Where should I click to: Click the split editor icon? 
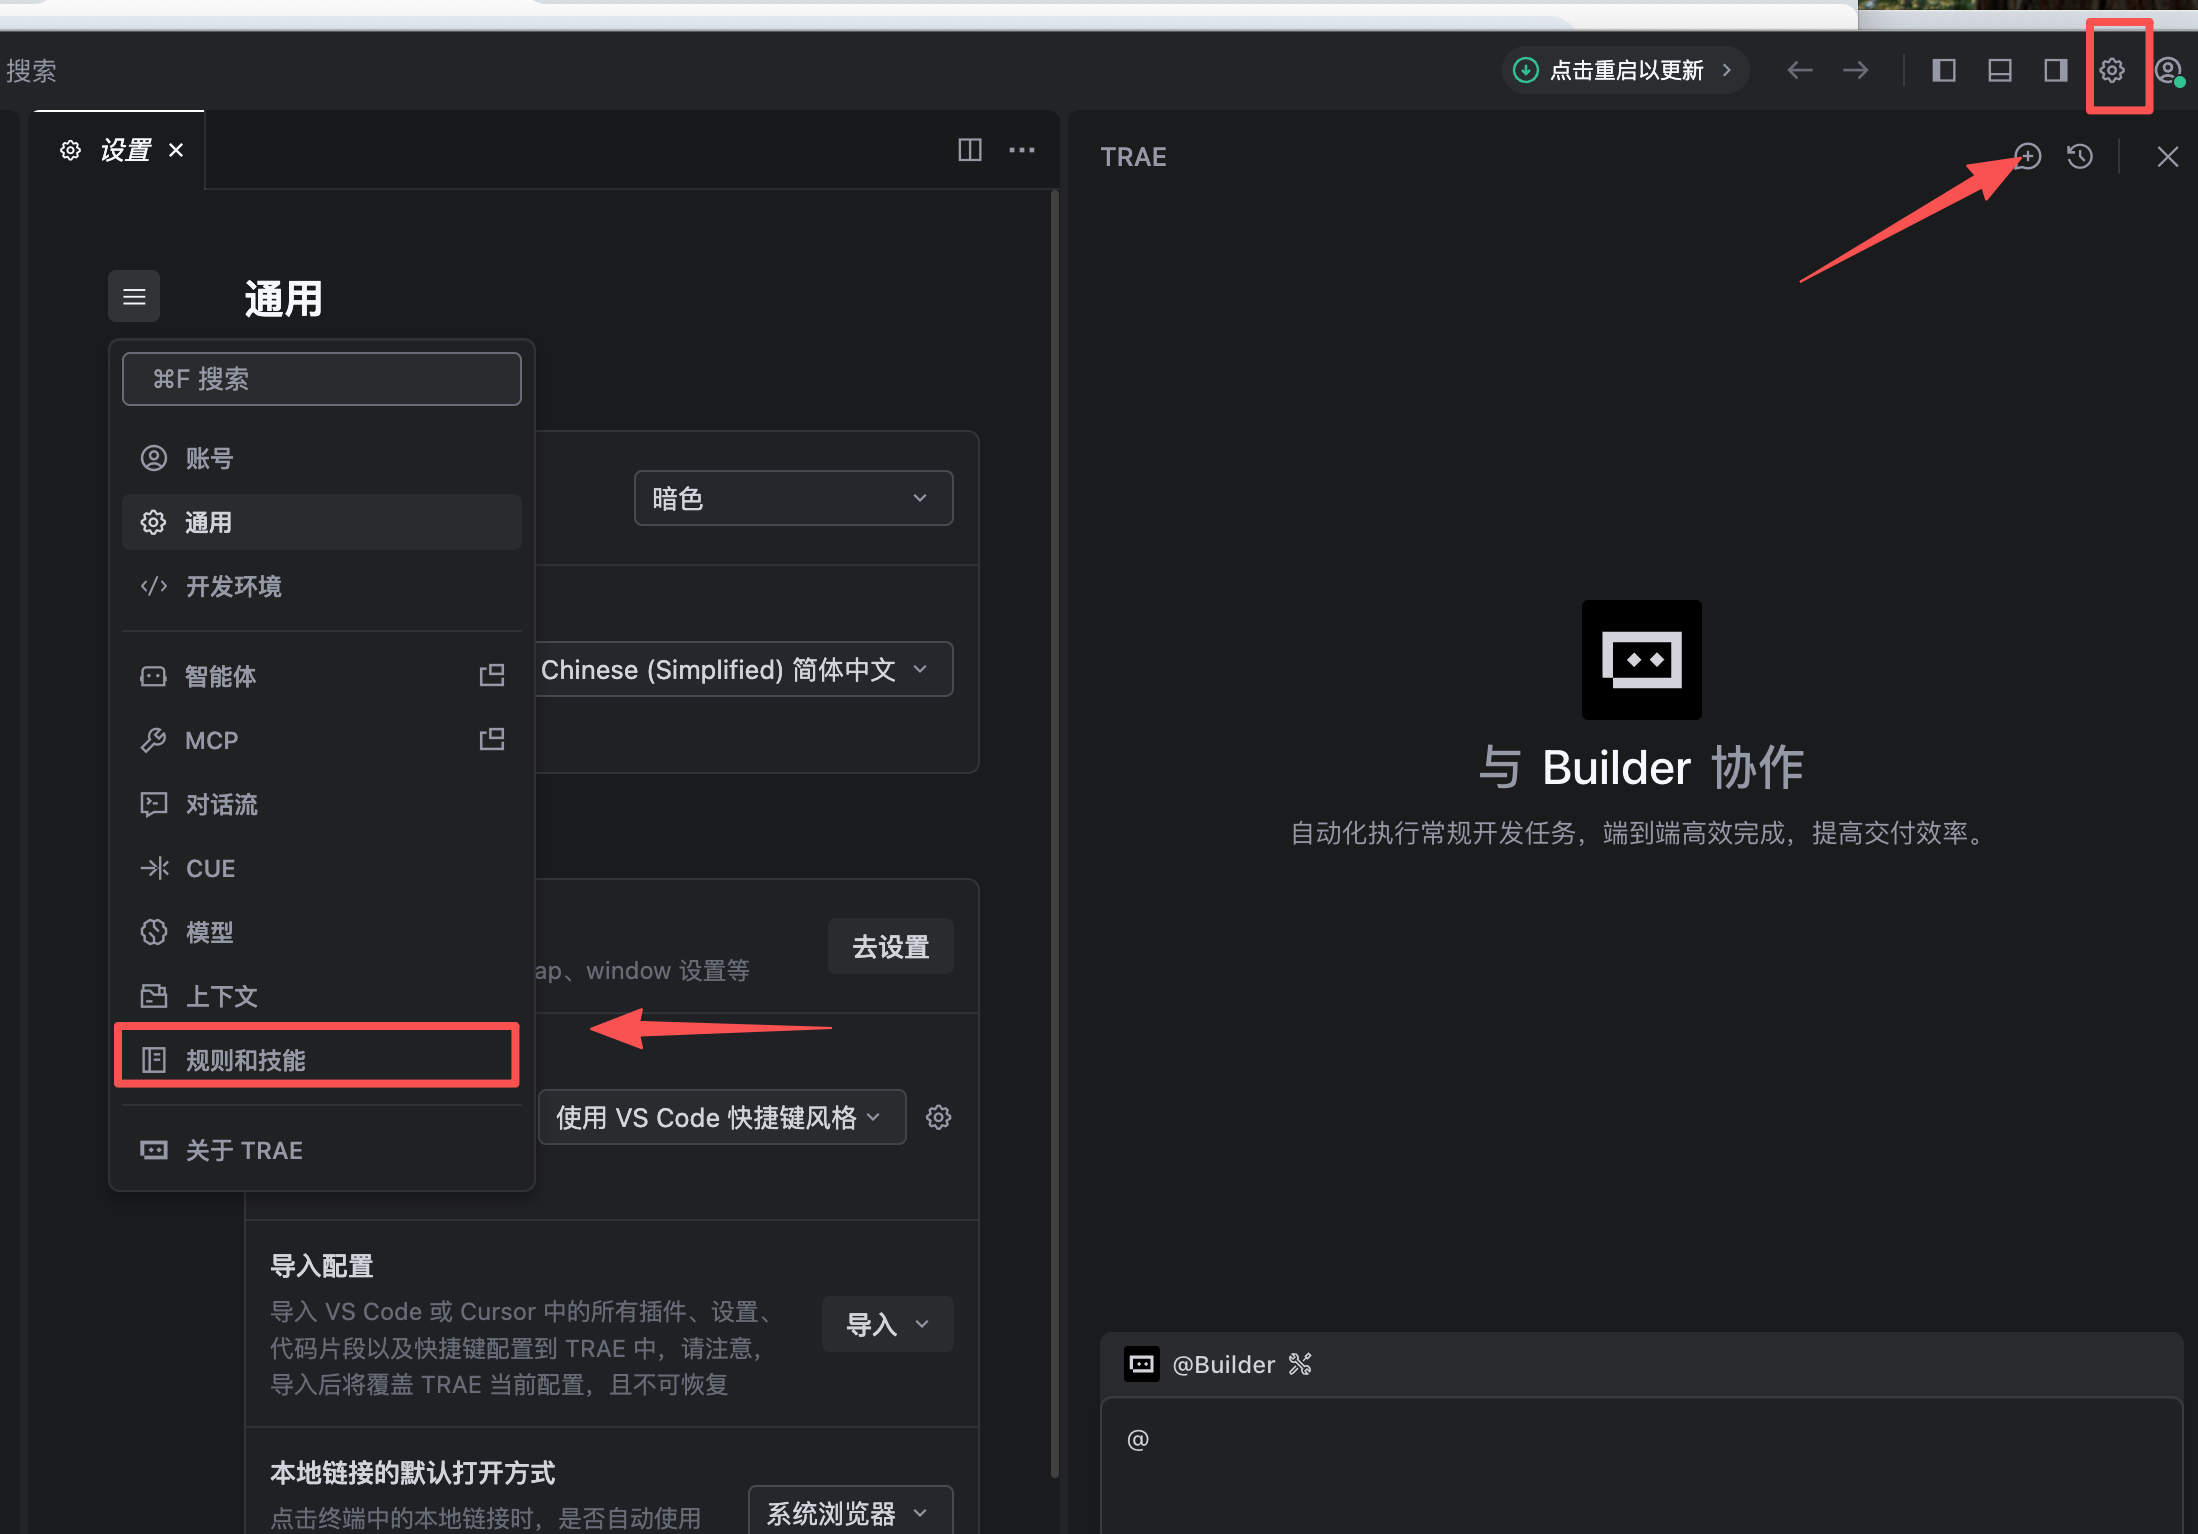[969, 150]
